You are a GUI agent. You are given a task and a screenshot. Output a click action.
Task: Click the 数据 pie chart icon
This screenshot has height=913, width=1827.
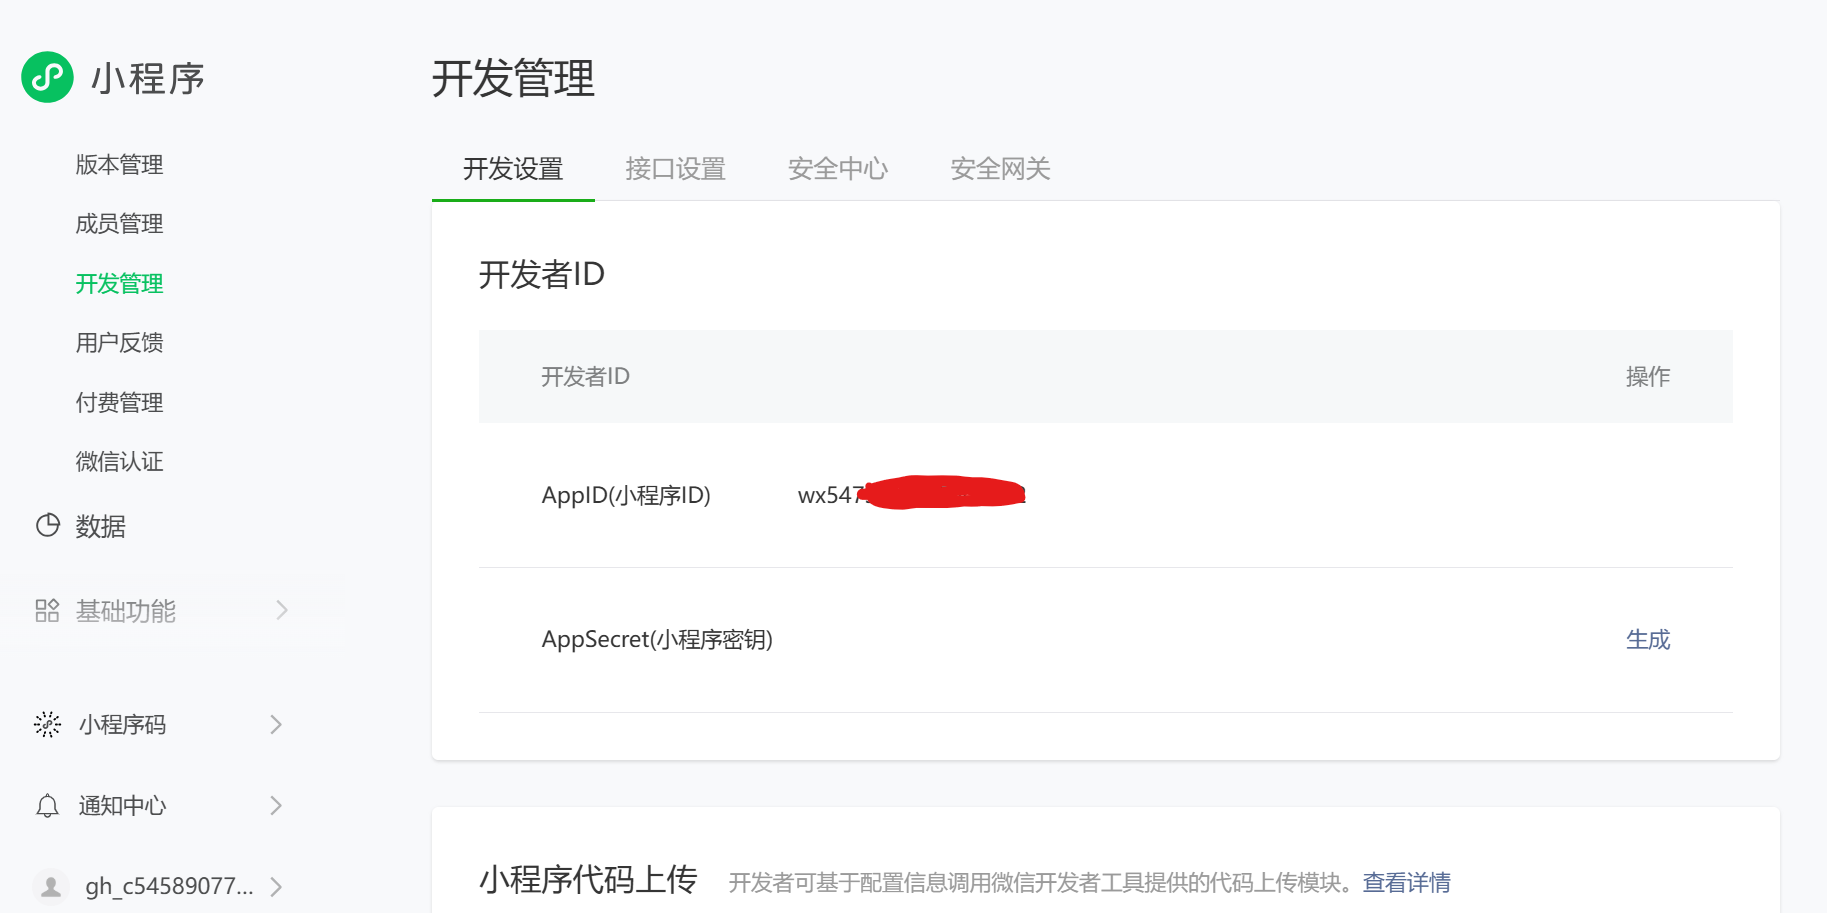click(x=47, y=525)
